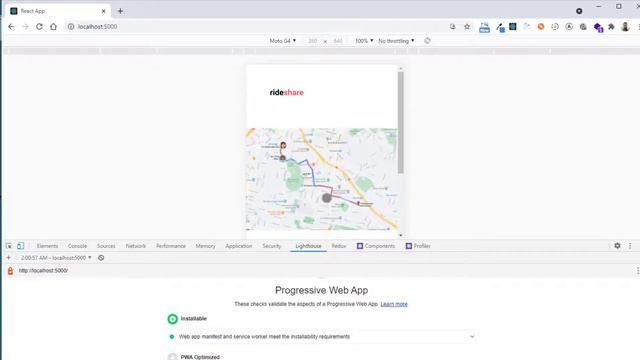Switch to the Performance tab

tap(171, 246)
